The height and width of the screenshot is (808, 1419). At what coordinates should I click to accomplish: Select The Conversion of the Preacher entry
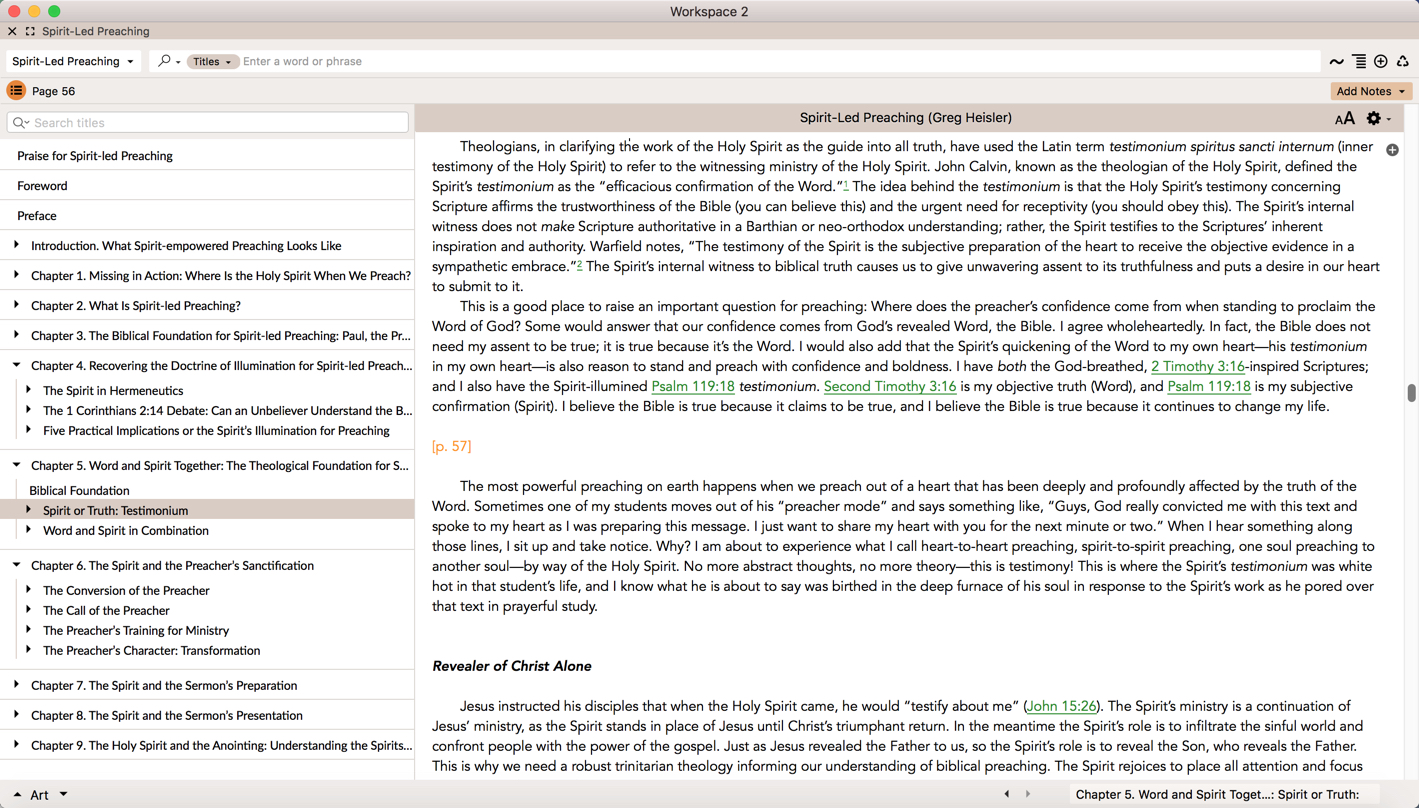pyautogui.click(x=126, y=591)
